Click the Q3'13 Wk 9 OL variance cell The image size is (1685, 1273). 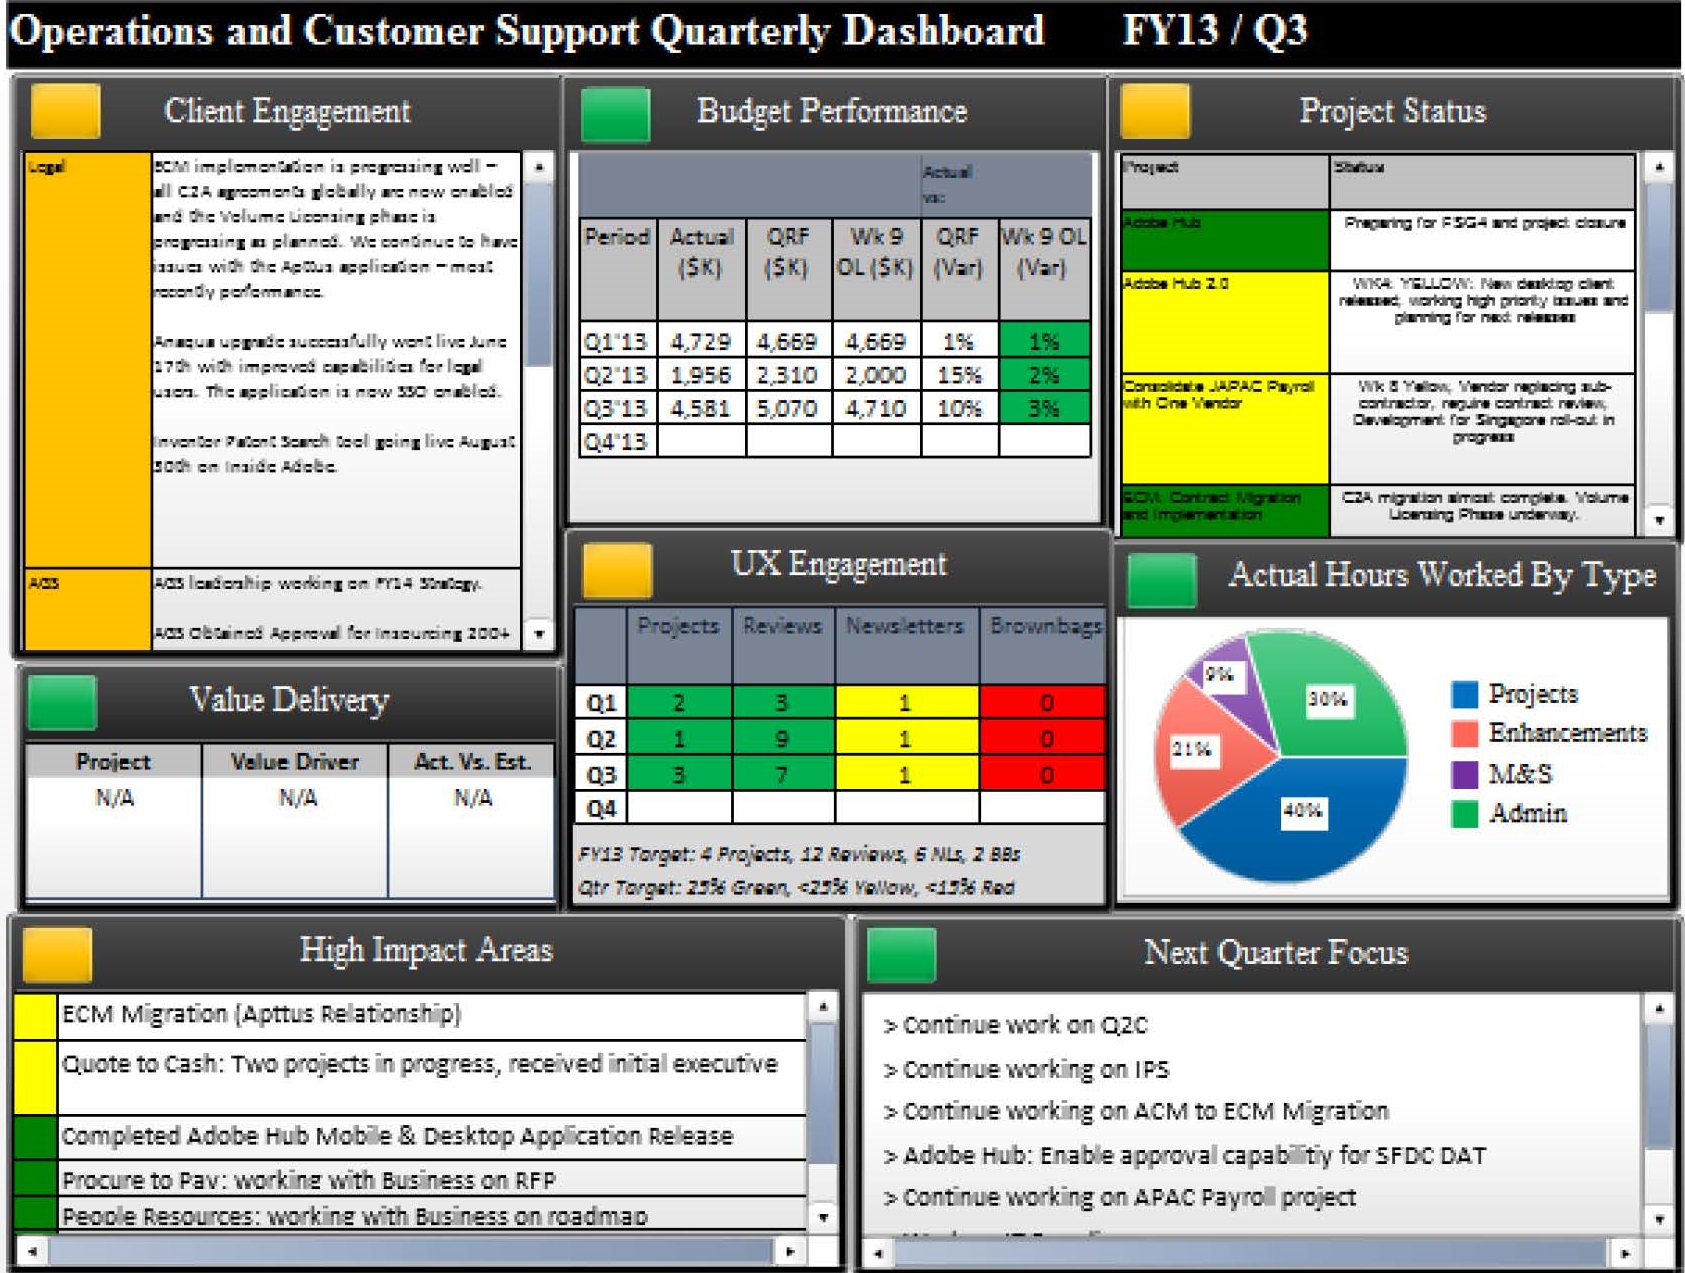point(1044,408)
